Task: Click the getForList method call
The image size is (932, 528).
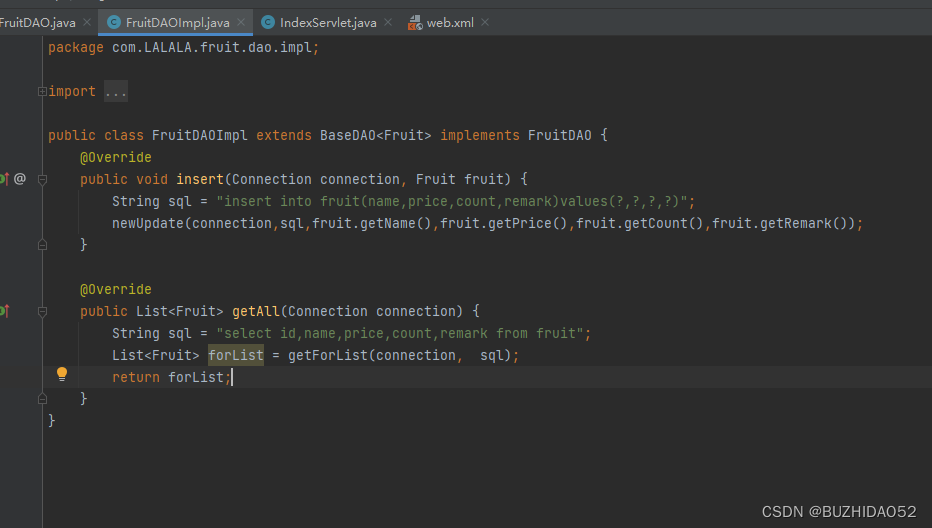Action: [x=328, y=356]
